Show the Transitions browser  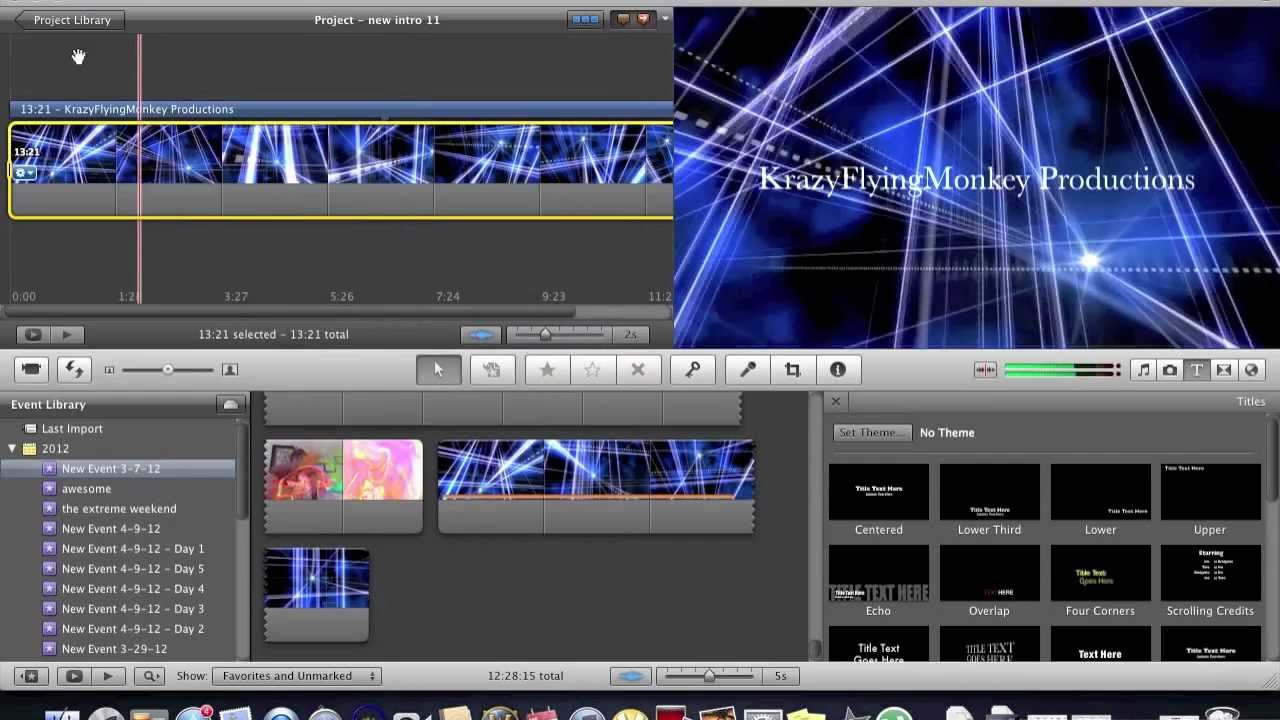pos(1224,370)
